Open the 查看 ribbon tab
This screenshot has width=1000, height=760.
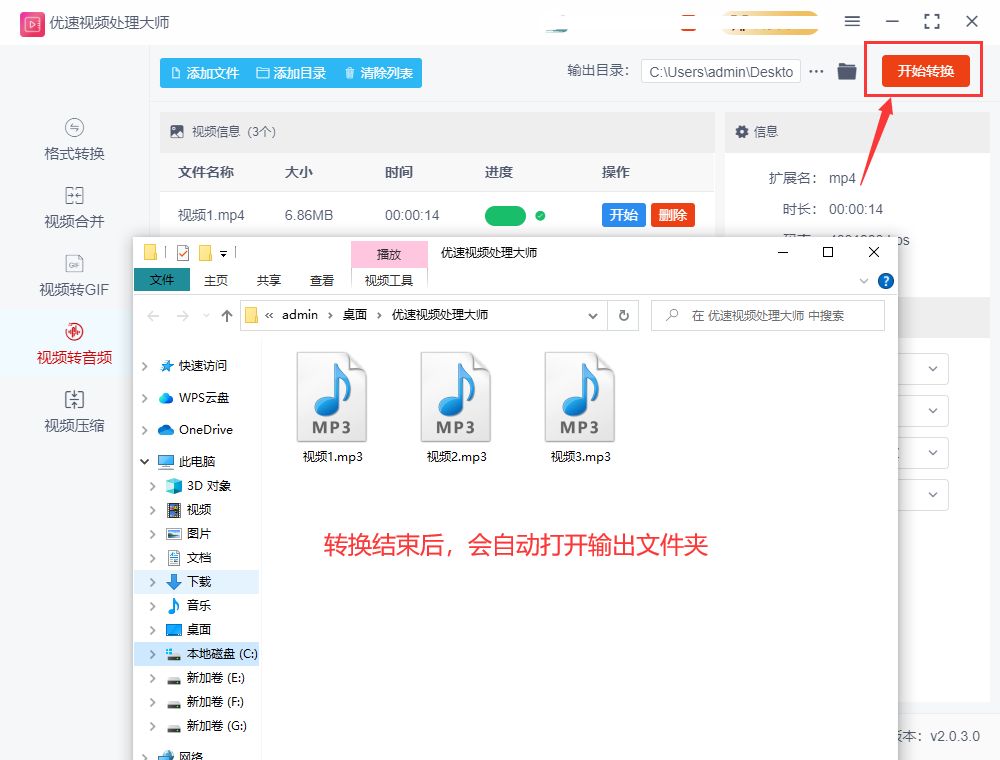[321, 281]
